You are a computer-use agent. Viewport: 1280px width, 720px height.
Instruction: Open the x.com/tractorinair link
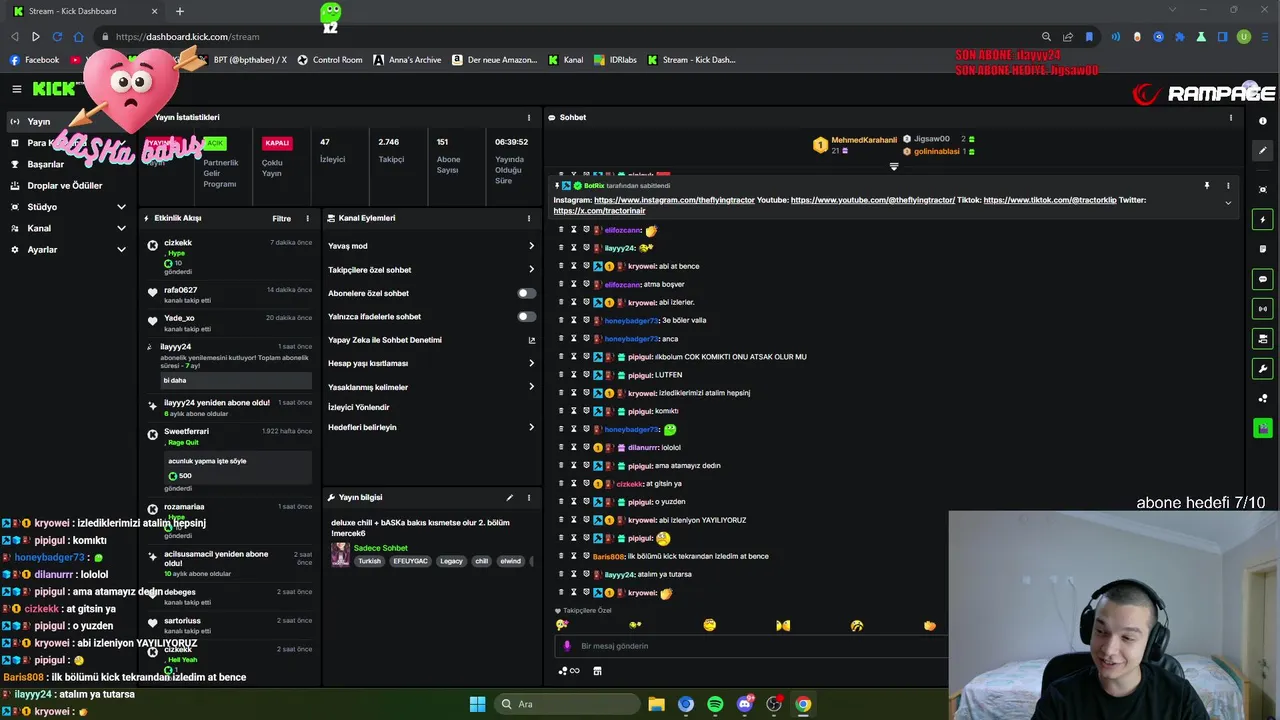599,211
